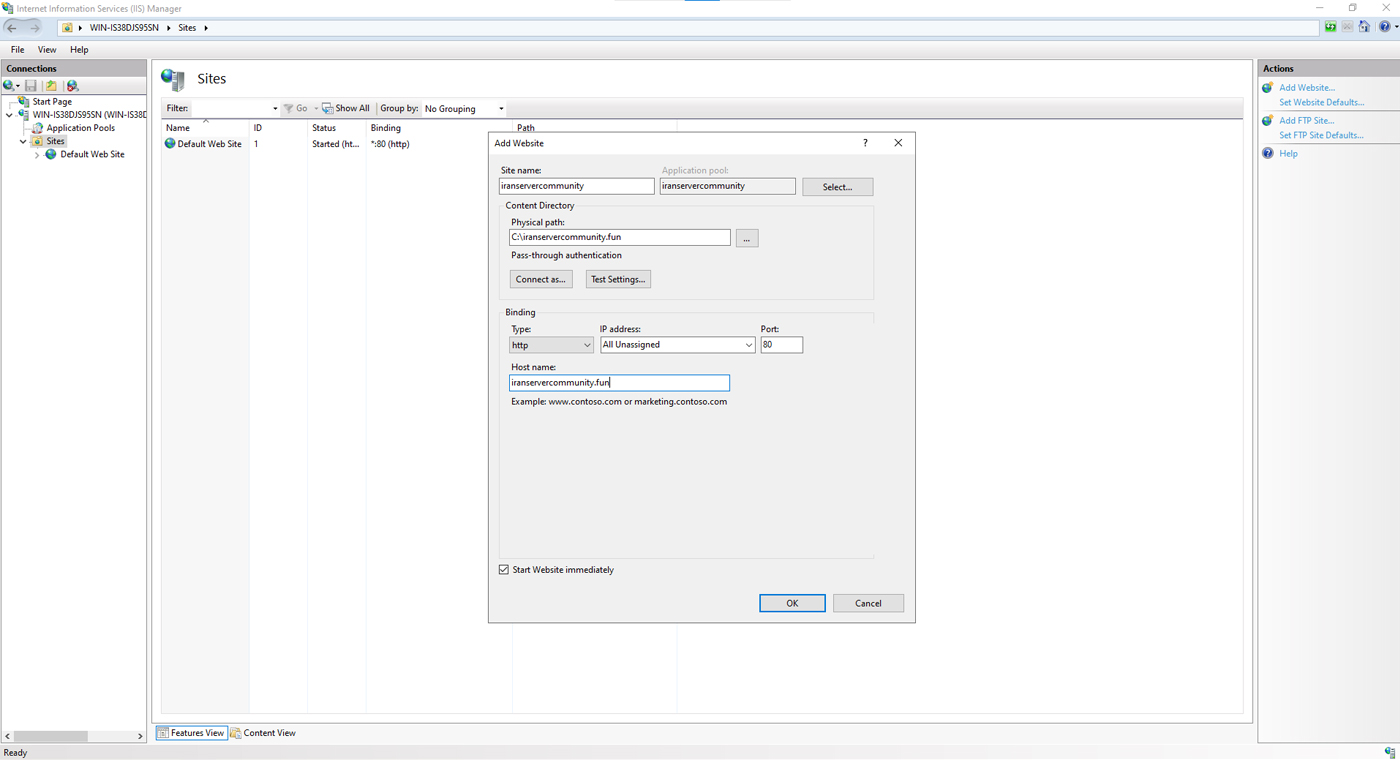Open the Group by dropdown

point(464,108)
